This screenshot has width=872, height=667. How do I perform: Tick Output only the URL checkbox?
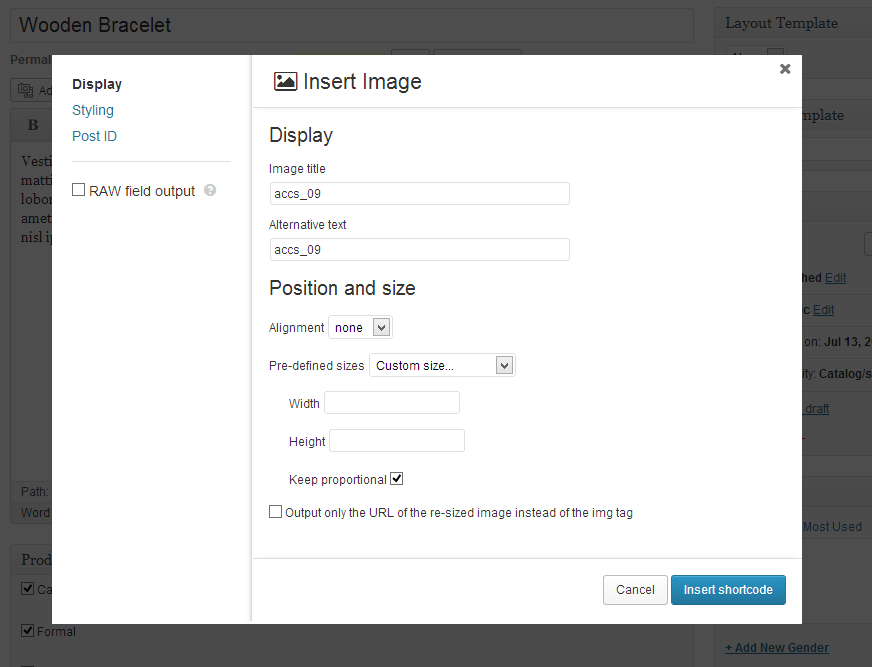tap(275, 511)
